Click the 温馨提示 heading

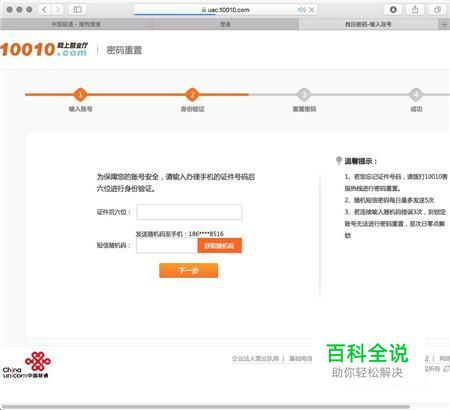click(x=360, y=161)
